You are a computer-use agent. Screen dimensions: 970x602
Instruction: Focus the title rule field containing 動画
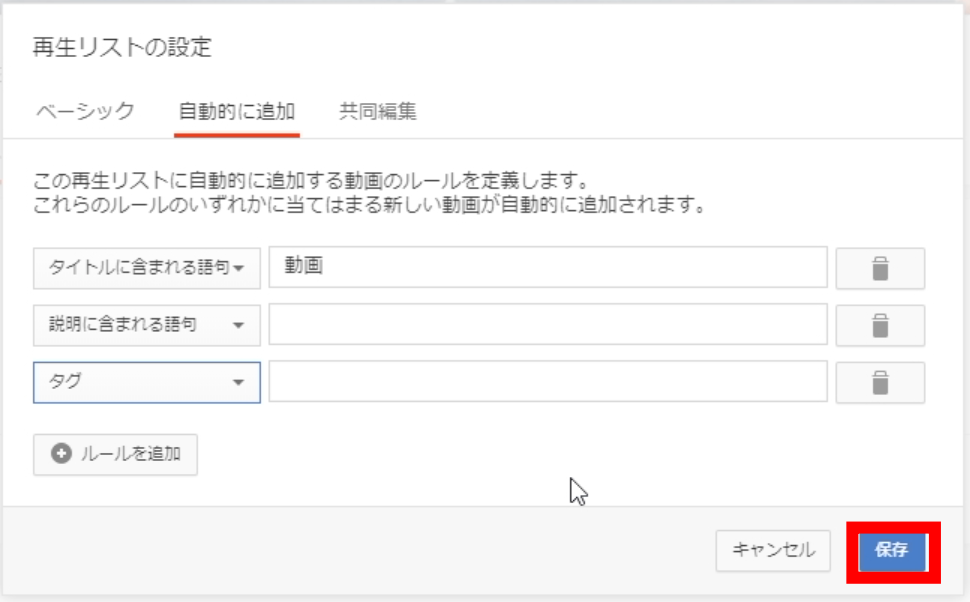coord(548,267)
